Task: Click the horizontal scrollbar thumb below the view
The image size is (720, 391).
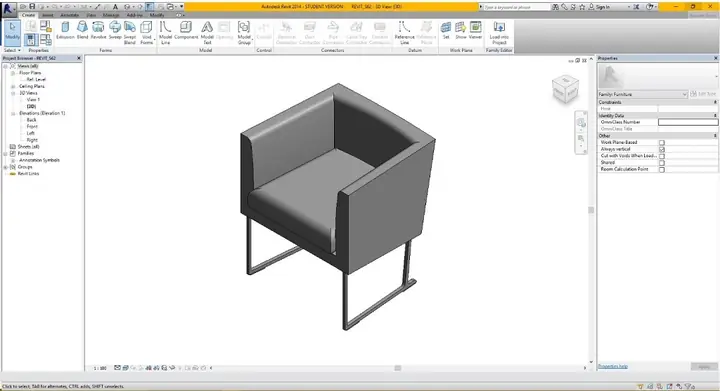Action: pos(398,368)
